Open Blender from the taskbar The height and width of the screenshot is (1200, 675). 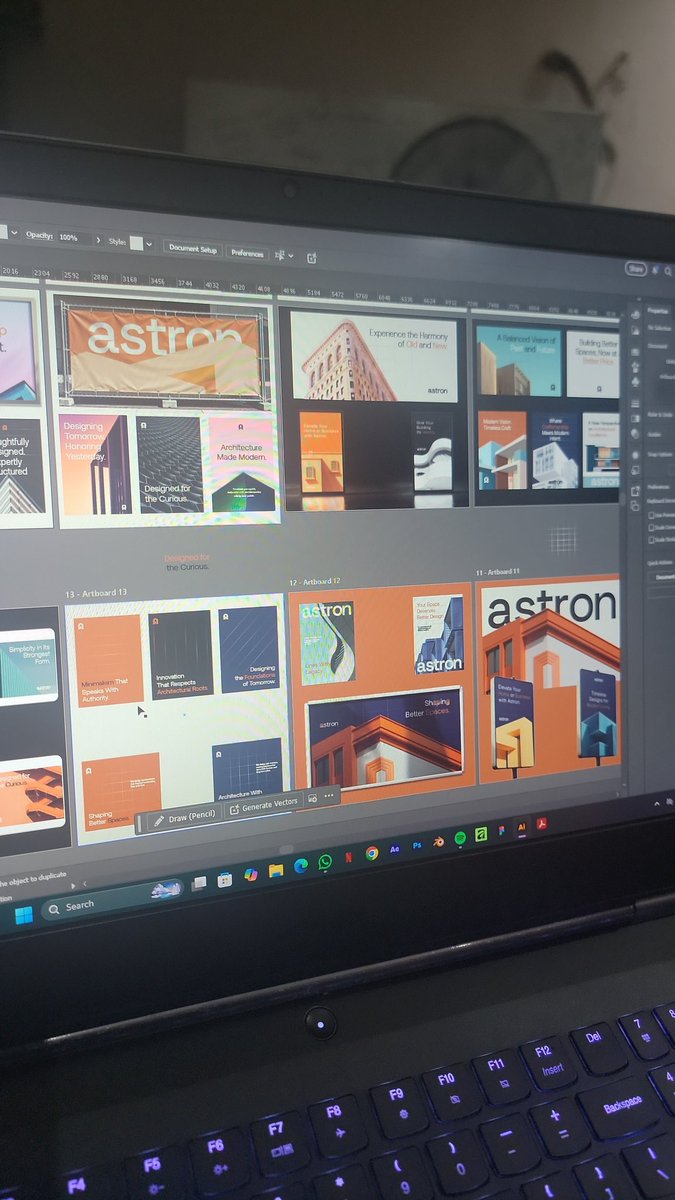pyautogui.click(x=439, y=841)
